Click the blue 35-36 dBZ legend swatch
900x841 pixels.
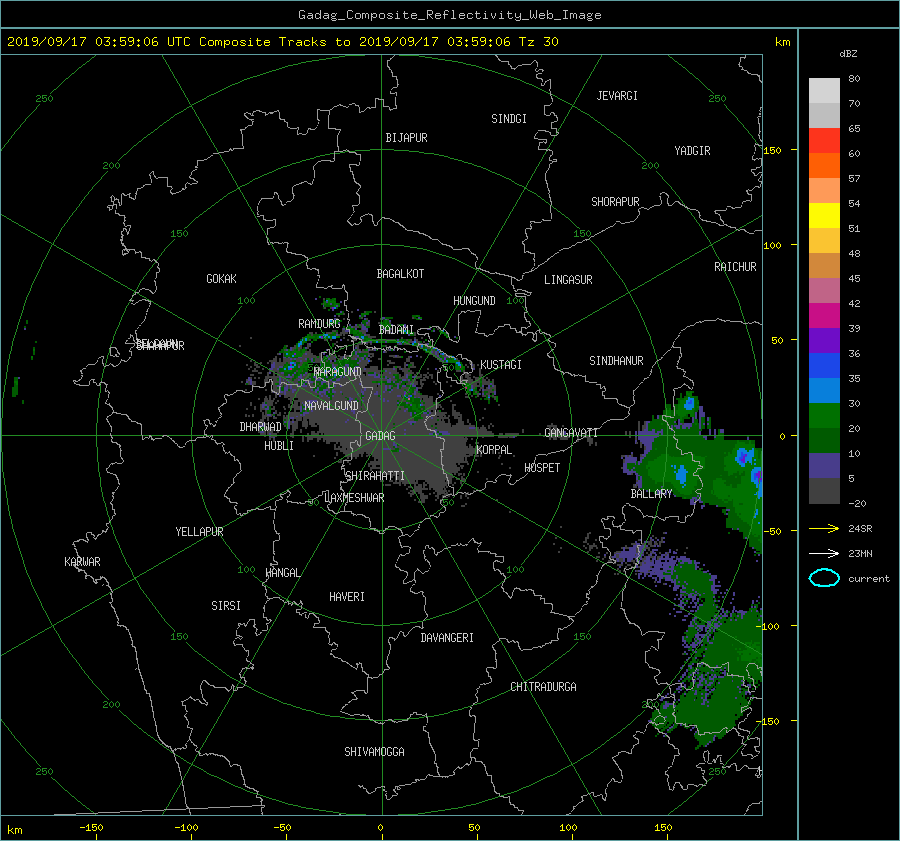coord(824,365)
